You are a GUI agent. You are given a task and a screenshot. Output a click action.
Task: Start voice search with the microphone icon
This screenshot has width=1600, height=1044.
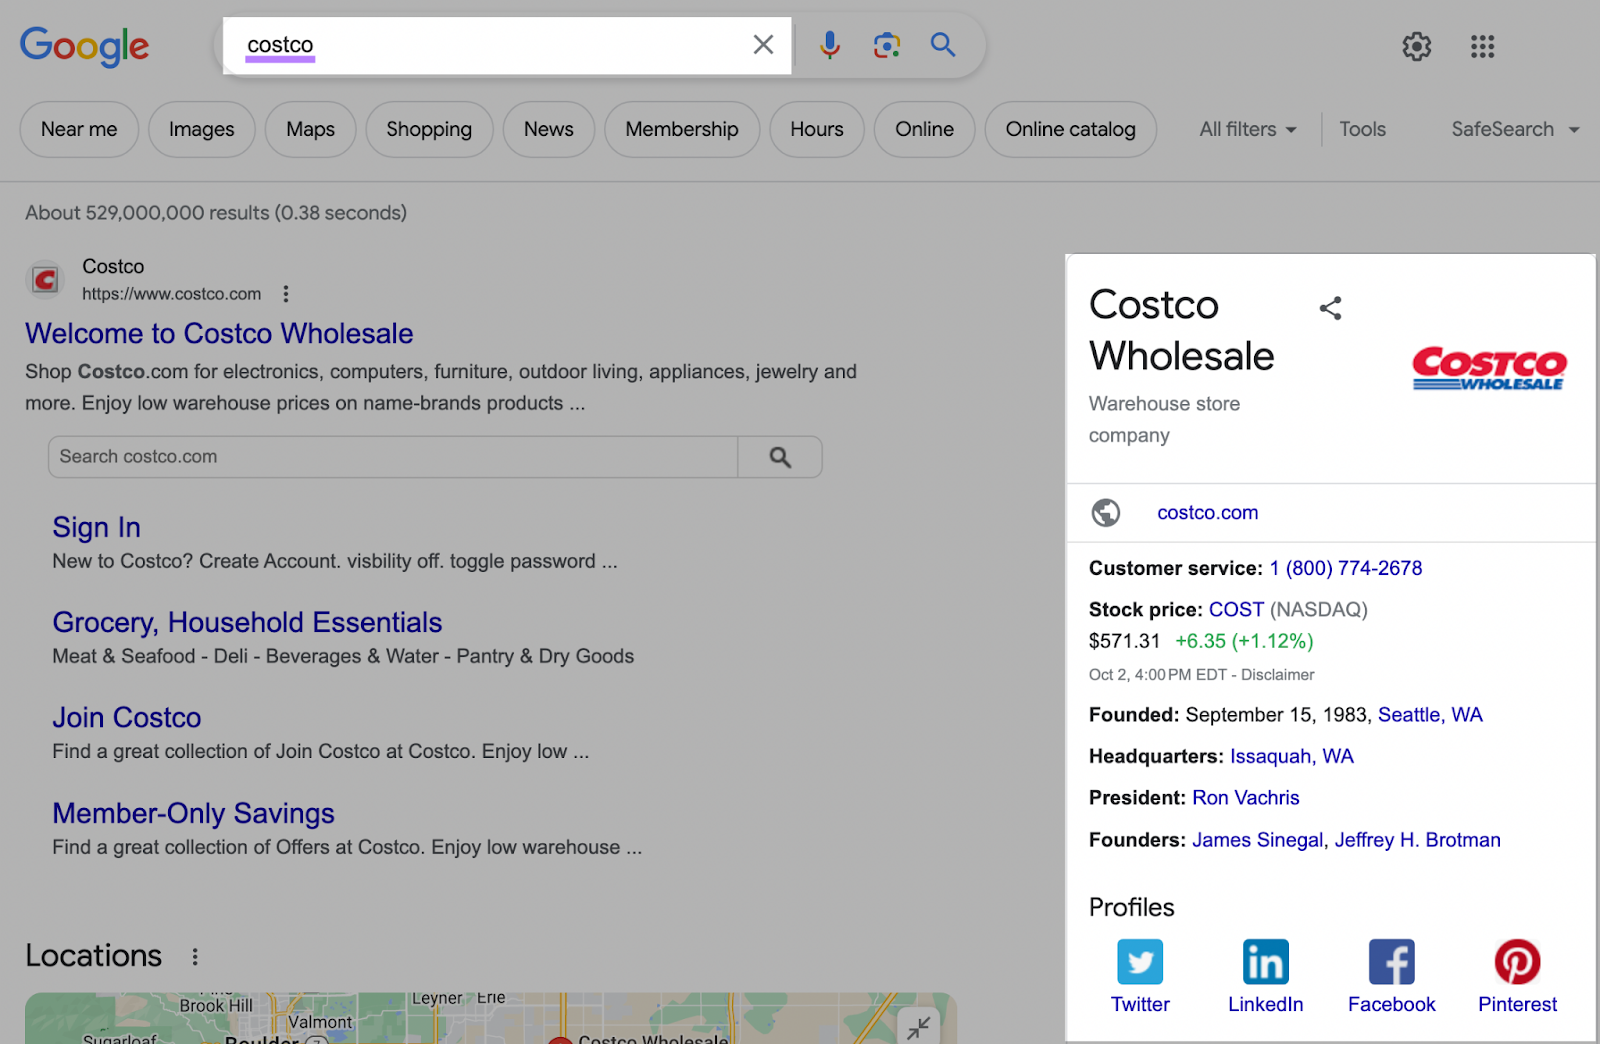pos(829,45)
